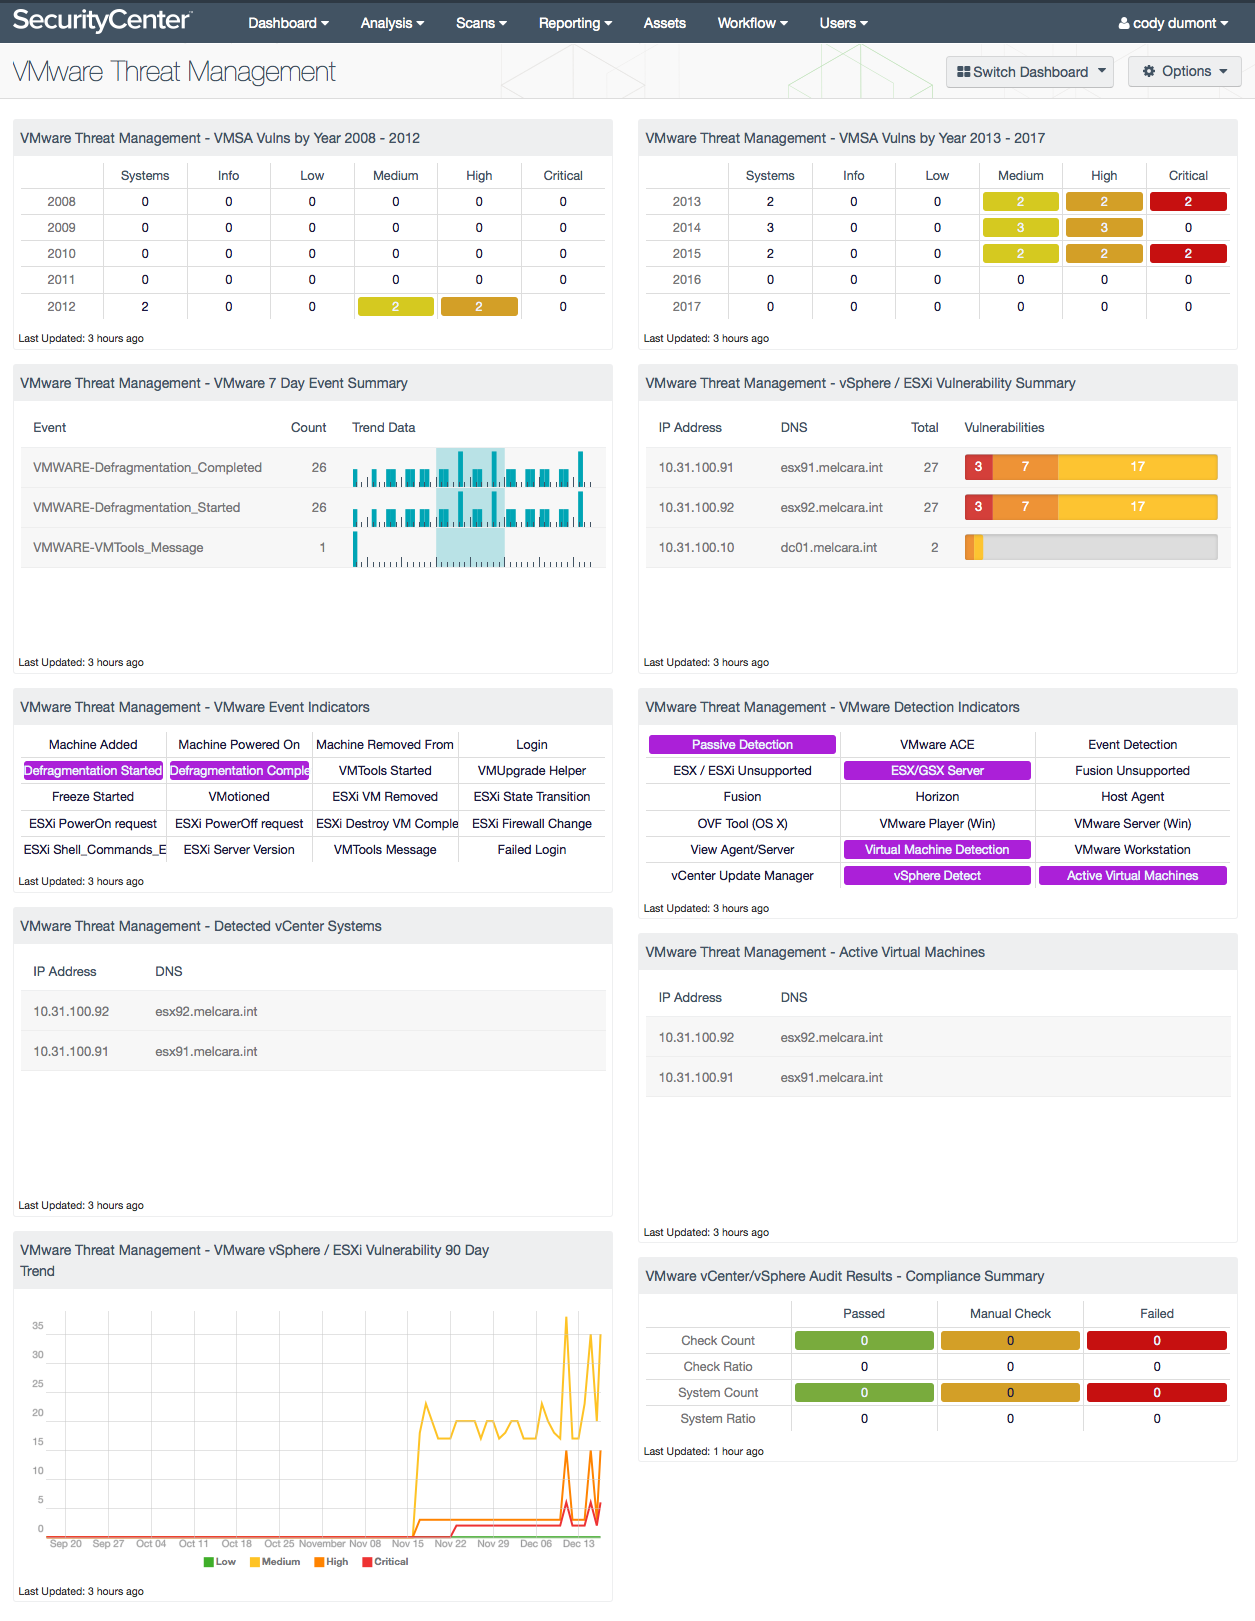
Task: Click the VMSA Vulns by Year 2008 - 2012 title
Action: [x=220, y=138]
